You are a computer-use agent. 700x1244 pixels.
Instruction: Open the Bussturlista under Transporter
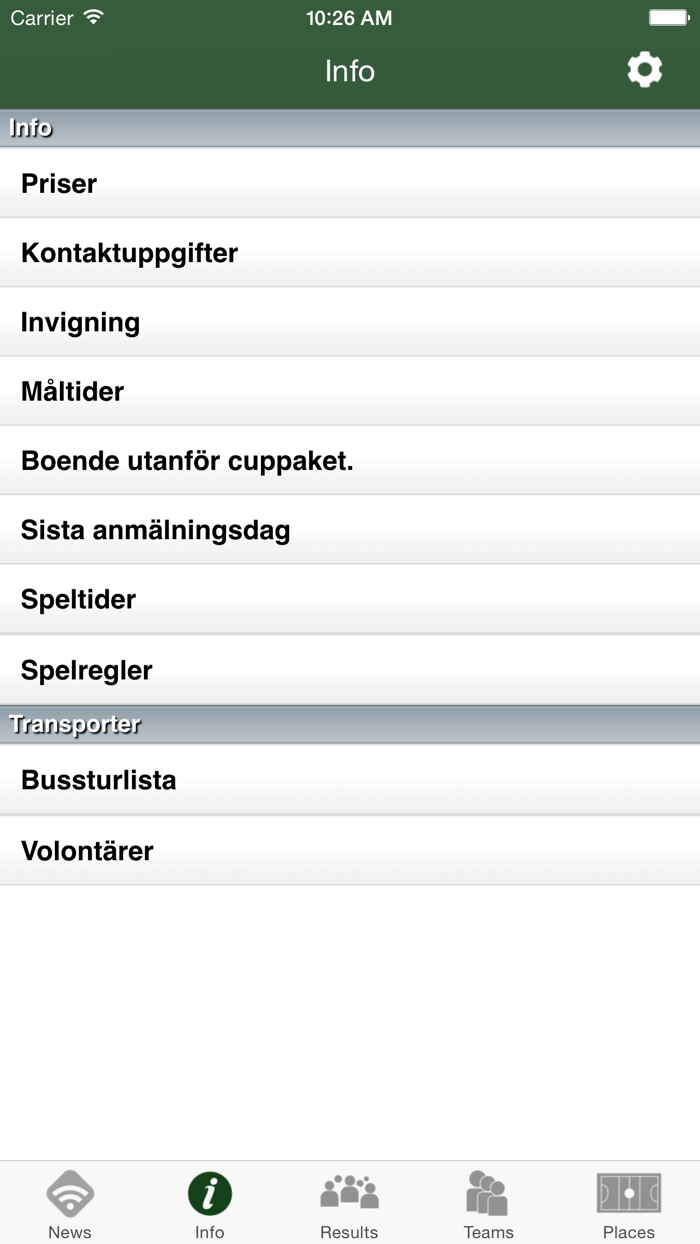350,780
